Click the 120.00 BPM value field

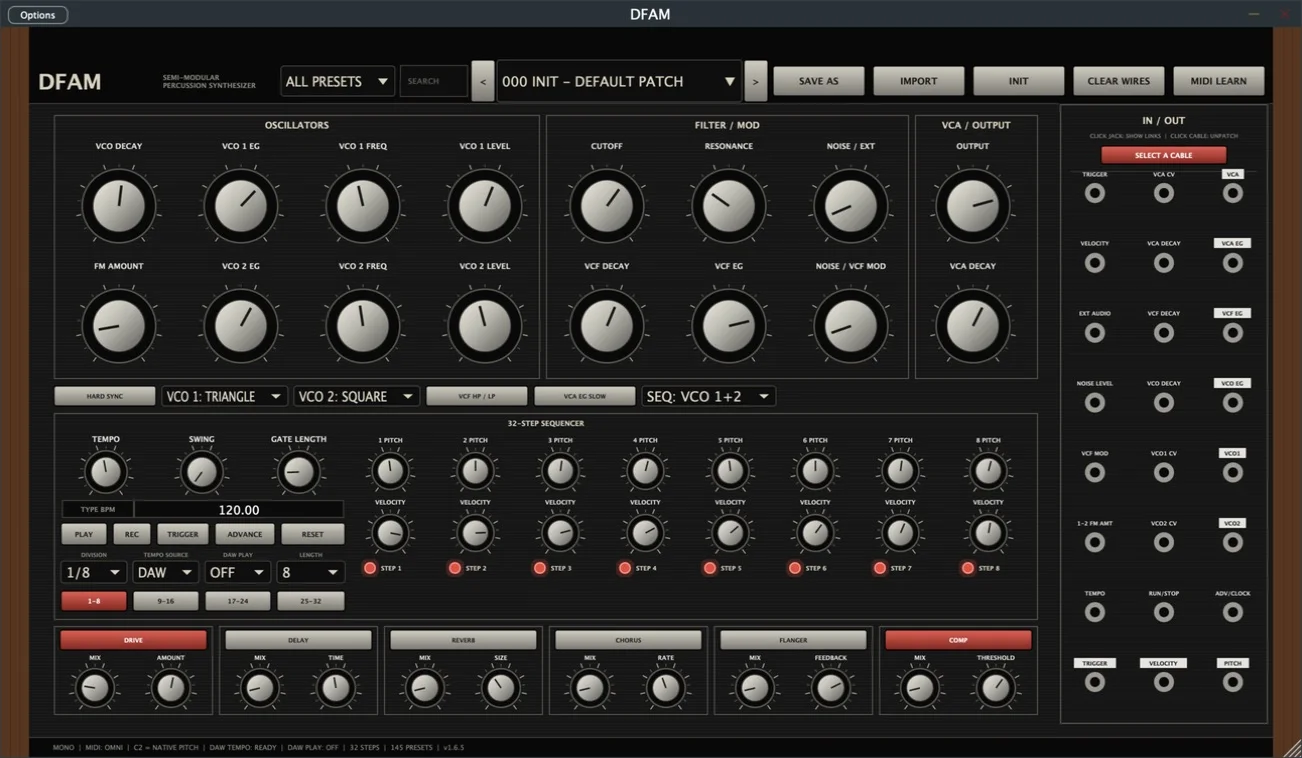pyautogui.click(x=239, y=510)
